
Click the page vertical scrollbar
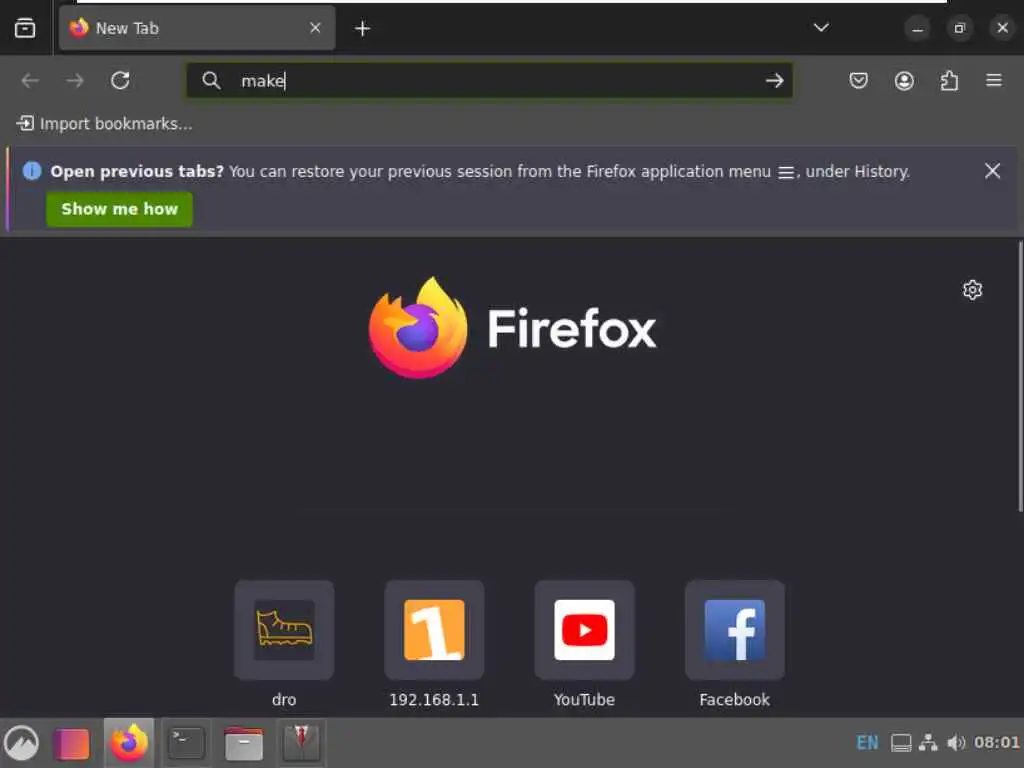[1020, 377]
